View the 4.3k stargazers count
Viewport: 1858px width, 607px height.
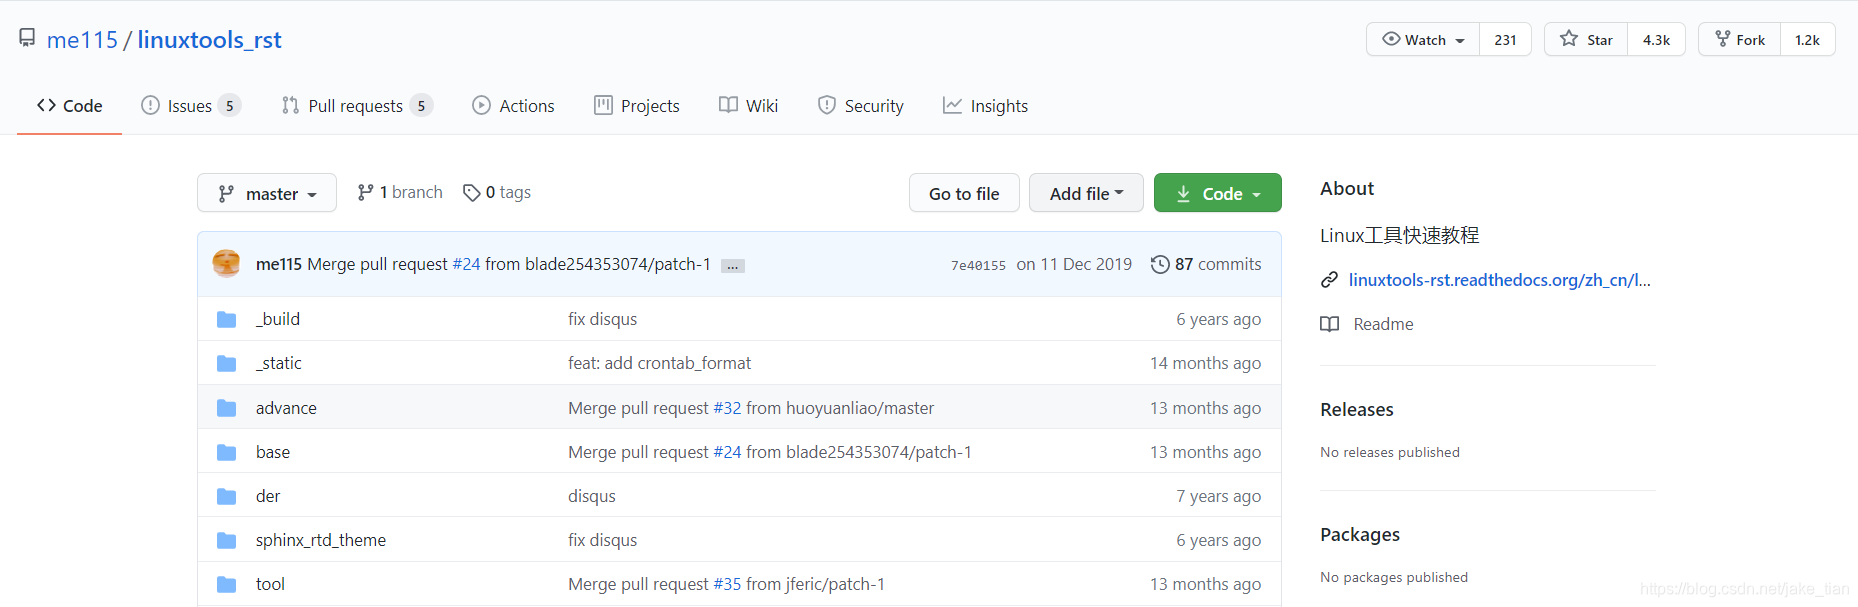click(x=1656, y=40)
